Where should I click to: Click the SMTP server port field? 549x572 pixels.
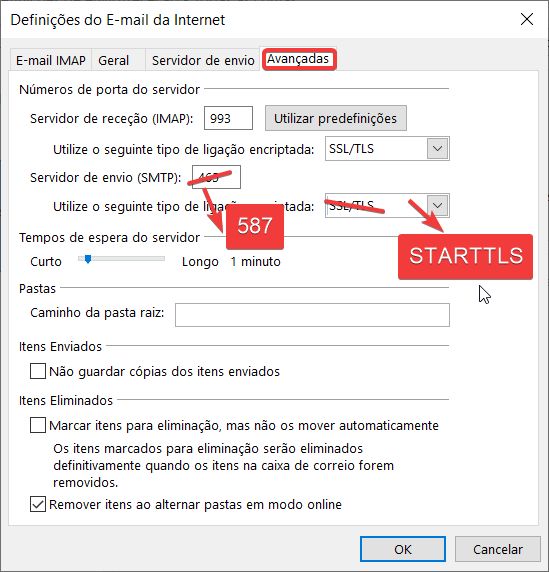[x=216, y=177]
